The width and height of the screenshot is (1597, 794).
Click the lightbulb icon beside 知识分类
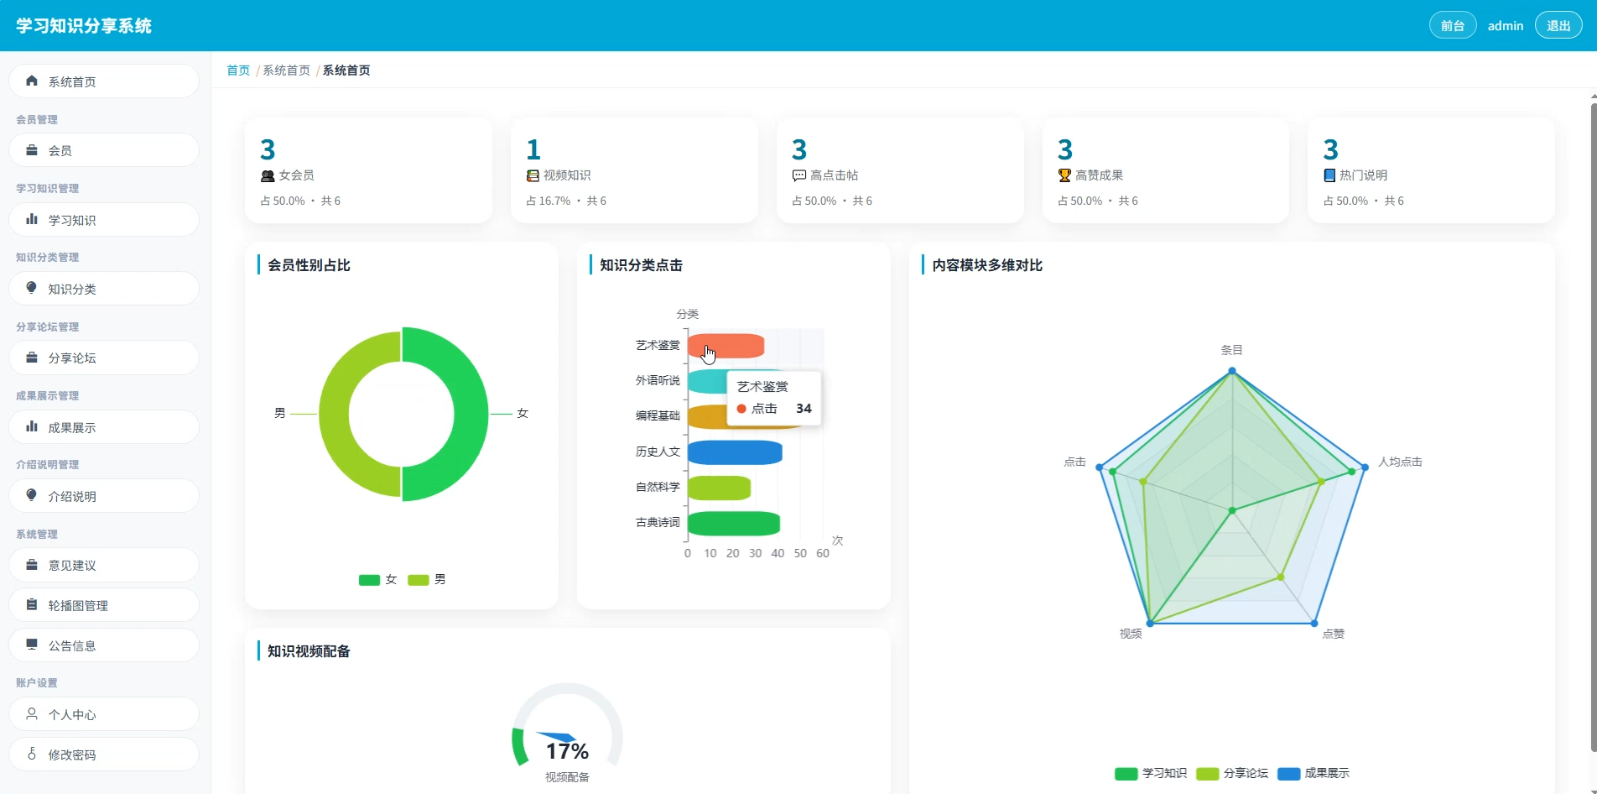(32, 288)
